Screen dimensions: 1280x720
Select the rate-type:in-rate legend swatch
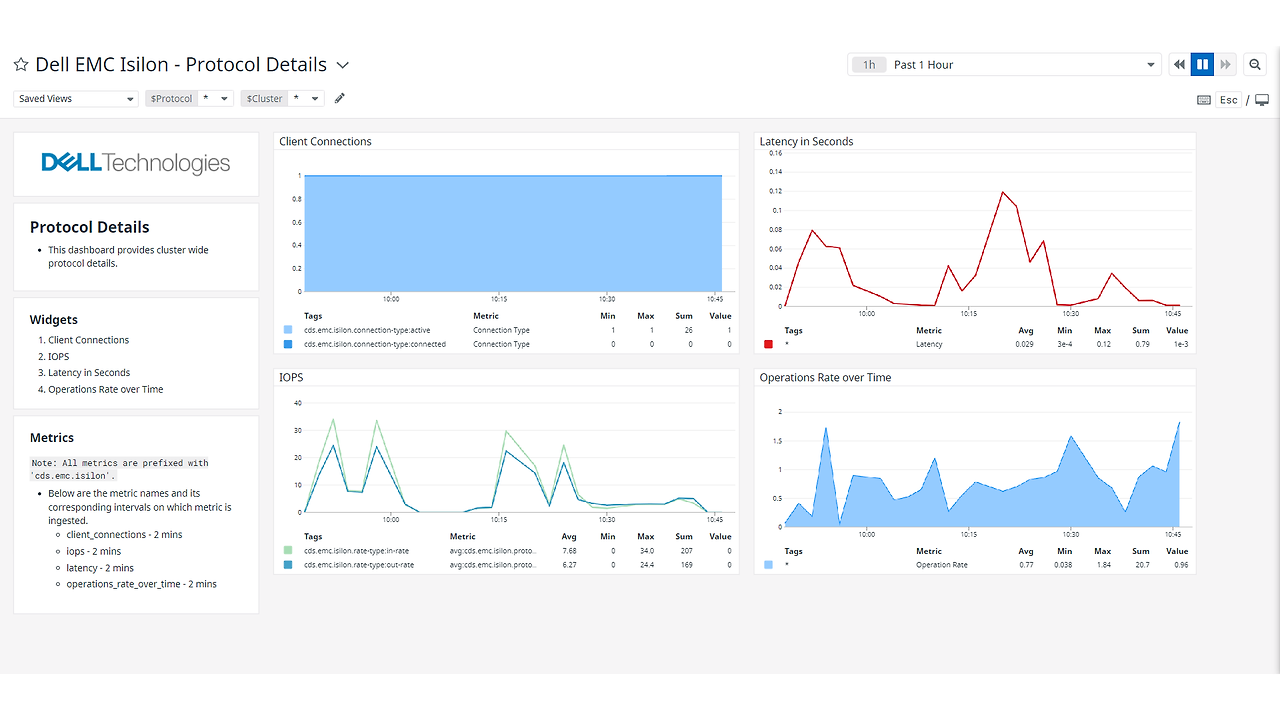(x=288, y=551)
